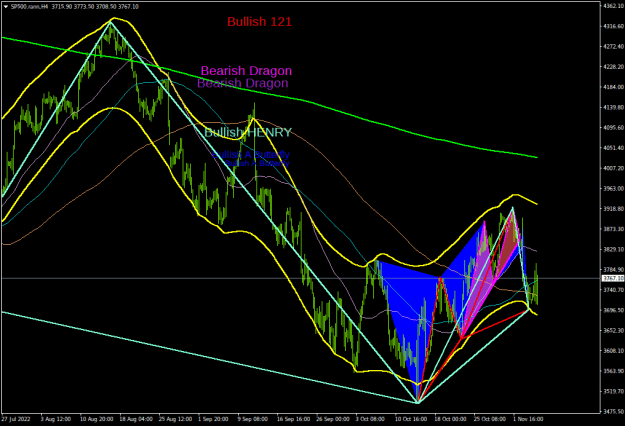625x426 pixels.
Task: Click the 10 Aug 20:00 time label
Action: 96,419
